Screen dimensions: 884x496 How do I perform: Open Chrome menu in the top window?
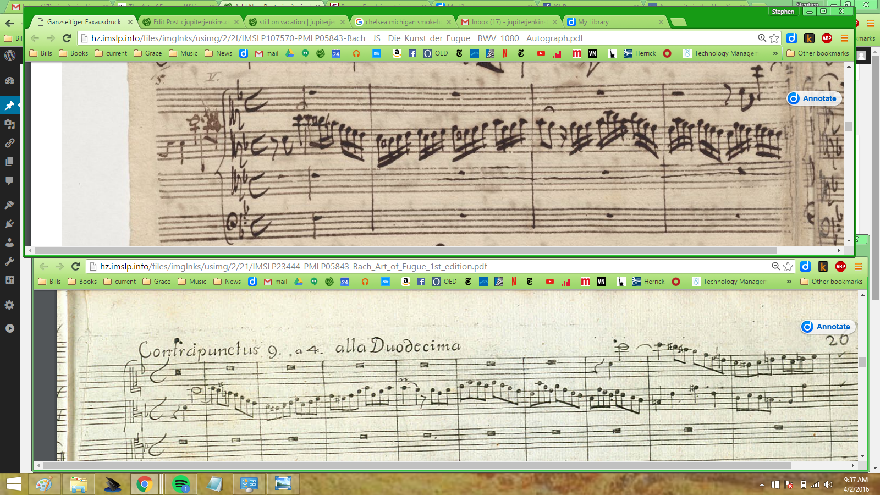pyautogui.click(x=845, y=38)
